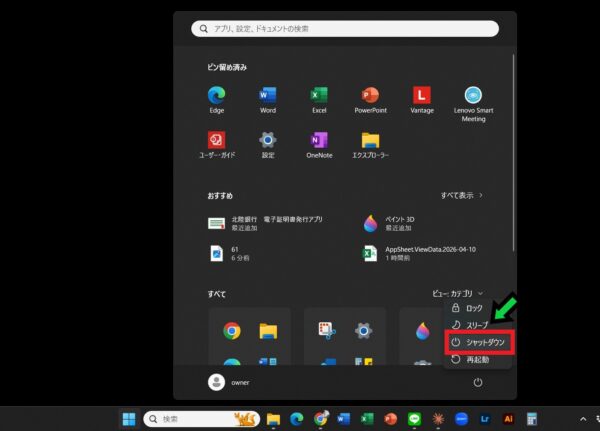Viewport: 600px width, 431px height.
Task: Open File Explorer from the taskbar
Action: (273, 419)
